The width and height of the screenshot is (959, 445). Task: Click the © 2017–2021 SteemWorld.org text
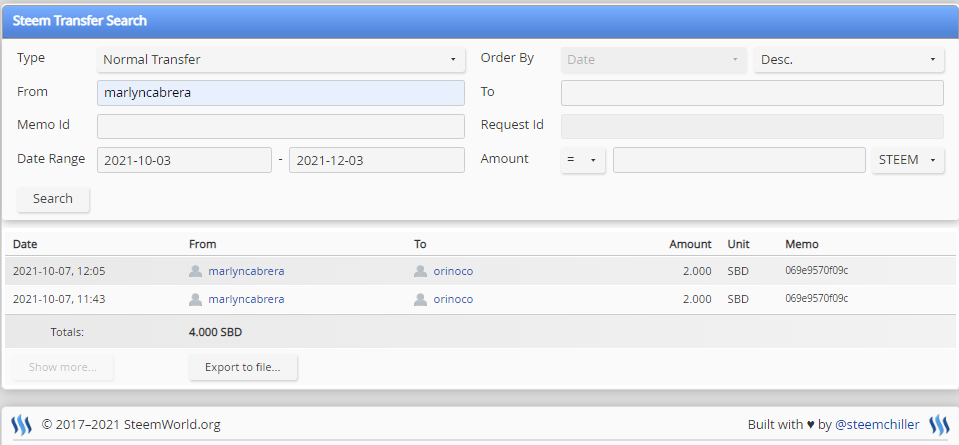(x=131, y=425)
